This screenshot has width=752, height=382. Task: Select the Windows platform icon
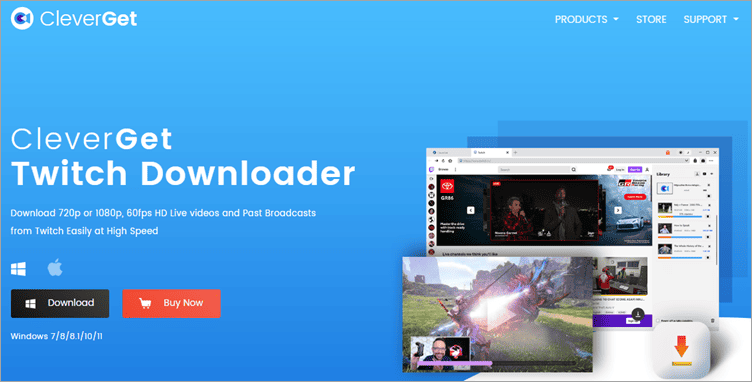18,269
